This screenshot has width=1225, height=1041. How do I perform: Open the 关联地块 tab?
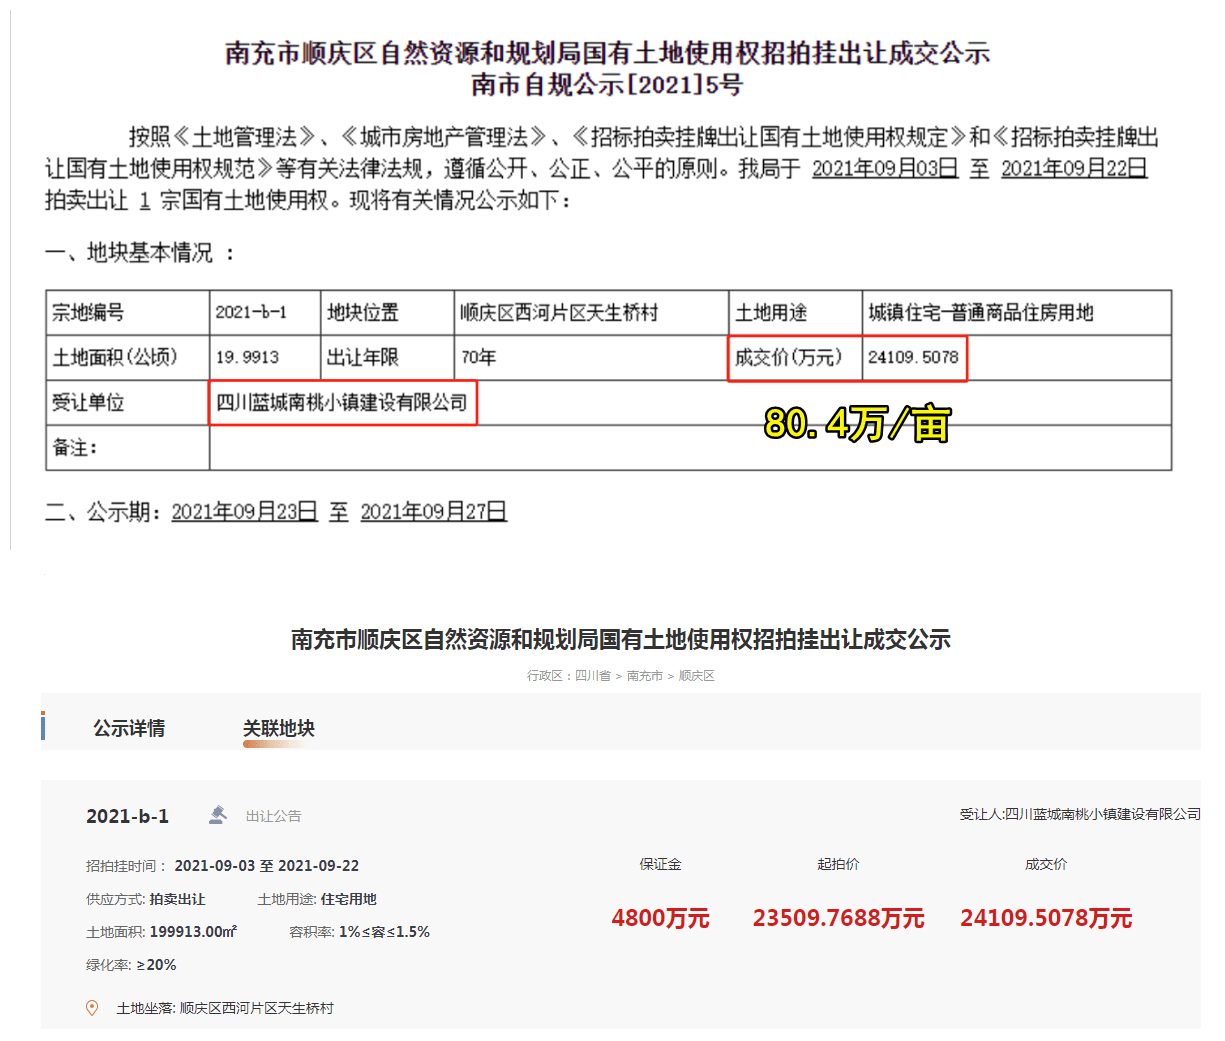(x=279, y=727)
